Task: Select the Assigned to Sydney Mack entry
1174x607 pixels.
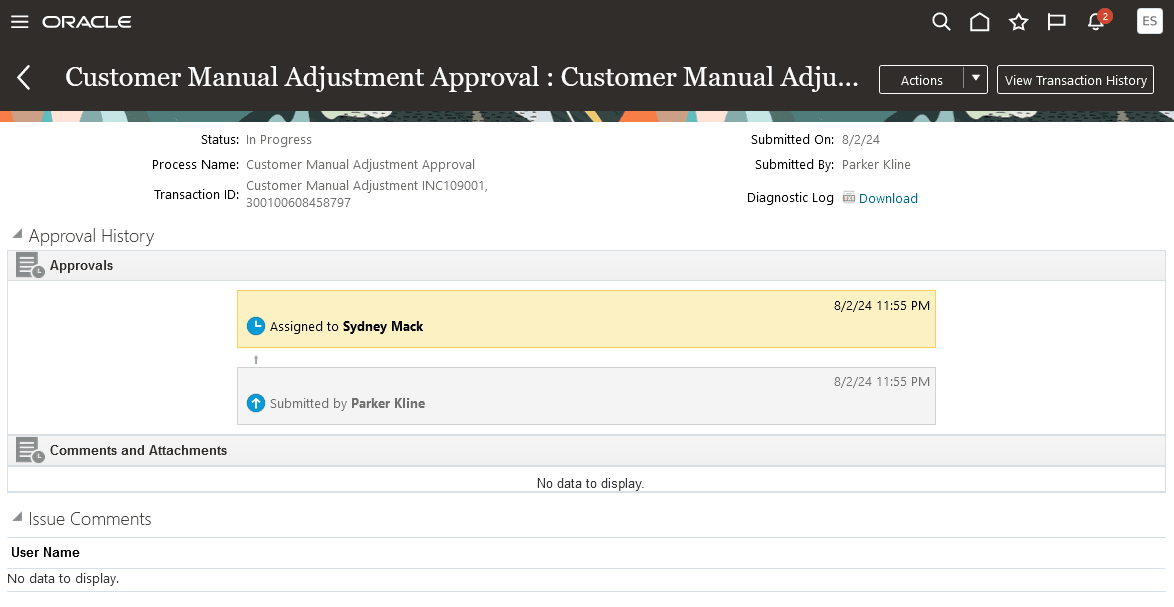Action: [586, 319]
